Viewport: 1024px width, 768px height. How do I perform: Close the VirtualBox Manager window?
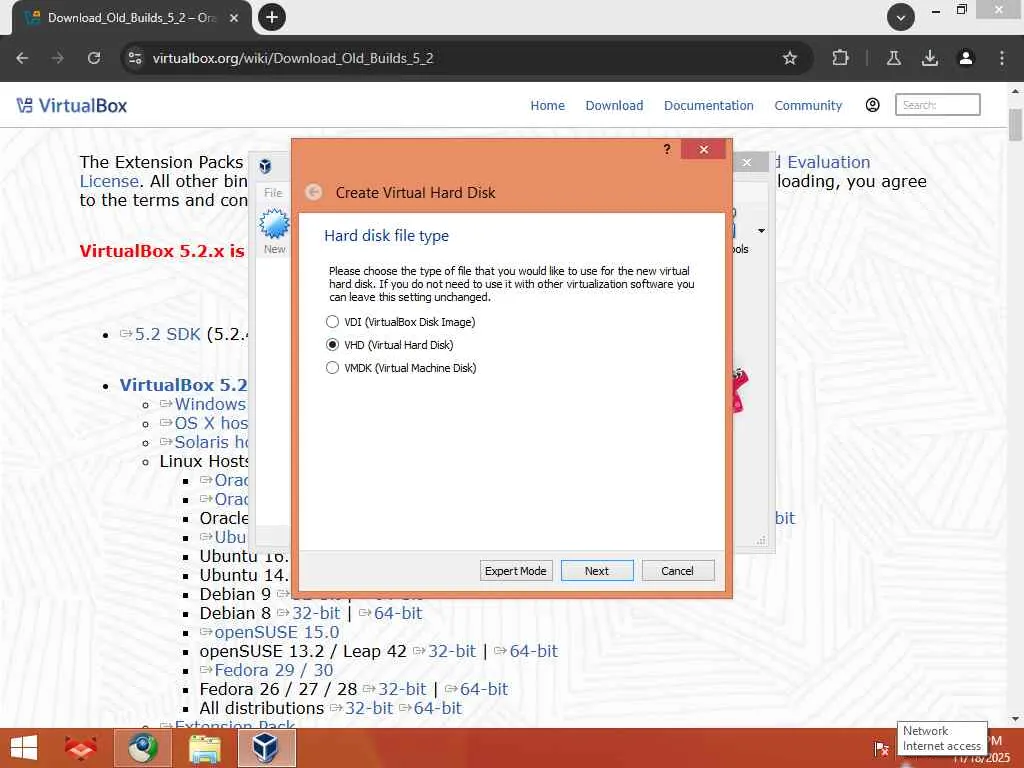[x=747, y=163]
